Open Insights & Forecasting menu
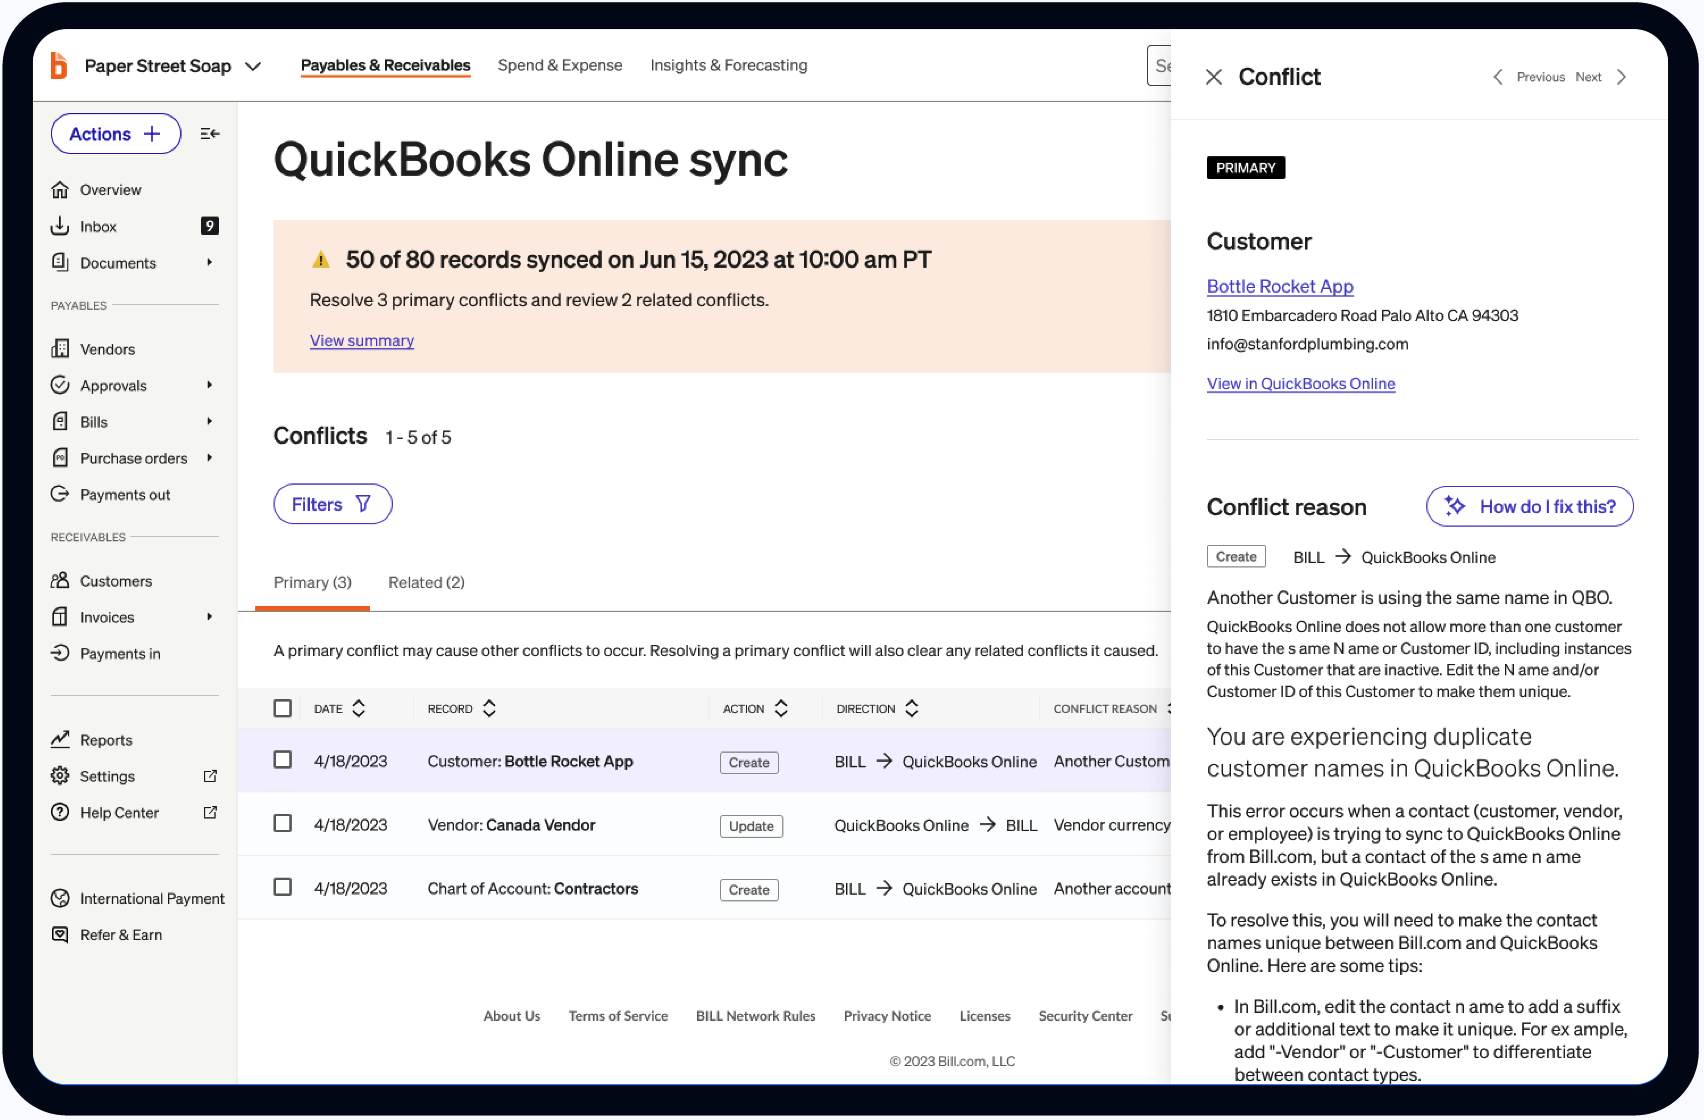The width and height of the screenshot is (1704, 1120). tap(729, 65)
